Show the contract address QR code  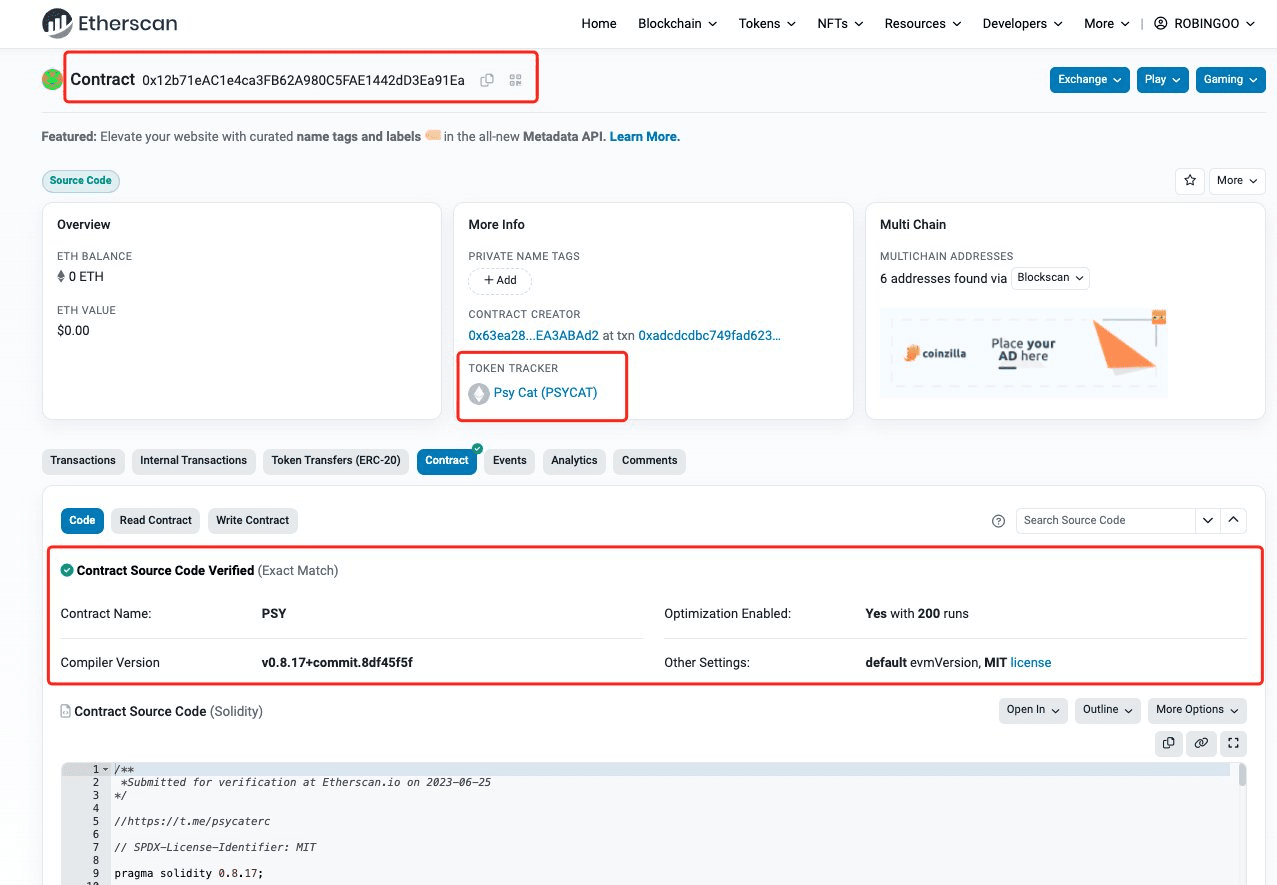(516, 80)
